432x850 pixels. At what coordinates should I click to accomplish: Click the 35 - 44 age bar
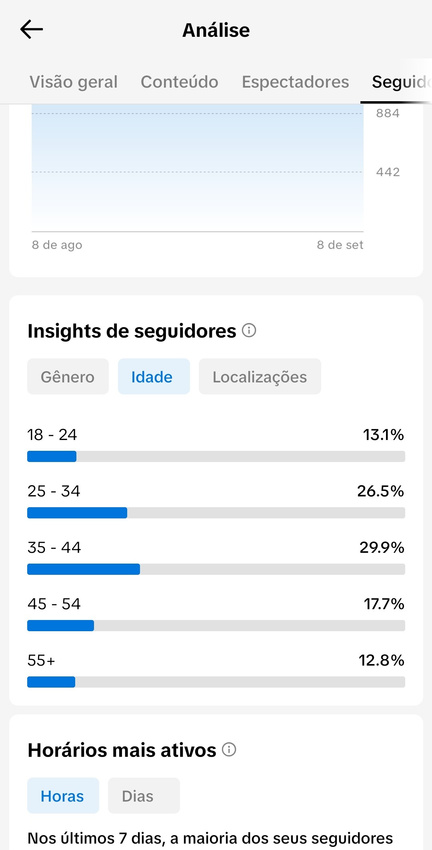[216, 569]
